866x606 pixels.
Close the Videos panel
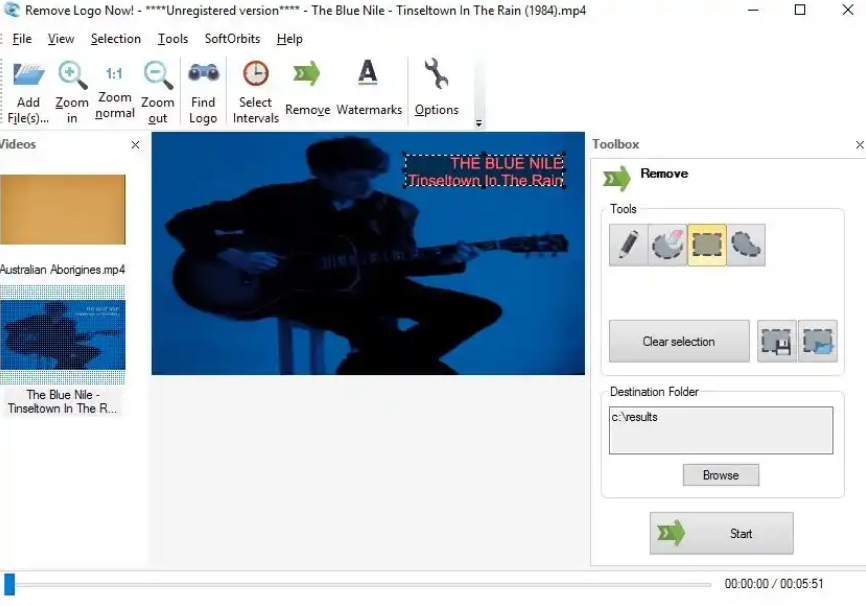pos(135,145)
